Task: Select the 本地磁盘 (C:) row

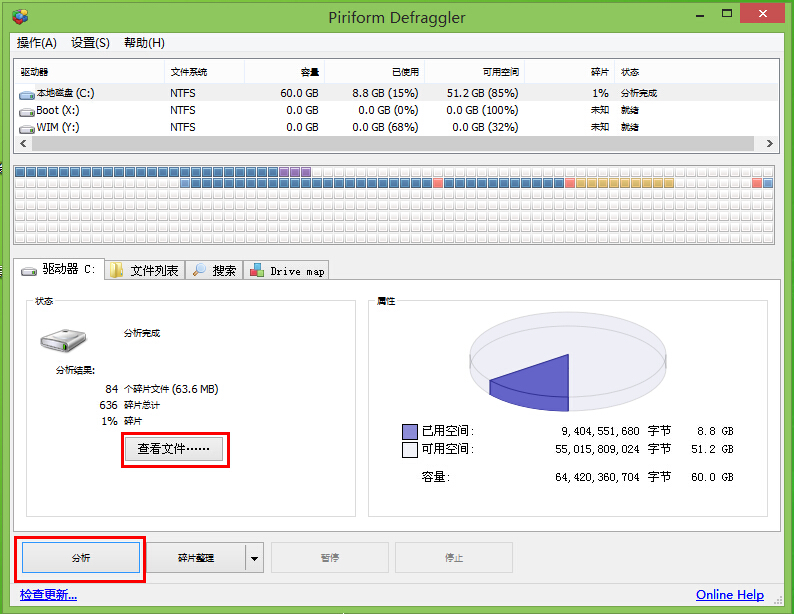Action: pos(396,93)
